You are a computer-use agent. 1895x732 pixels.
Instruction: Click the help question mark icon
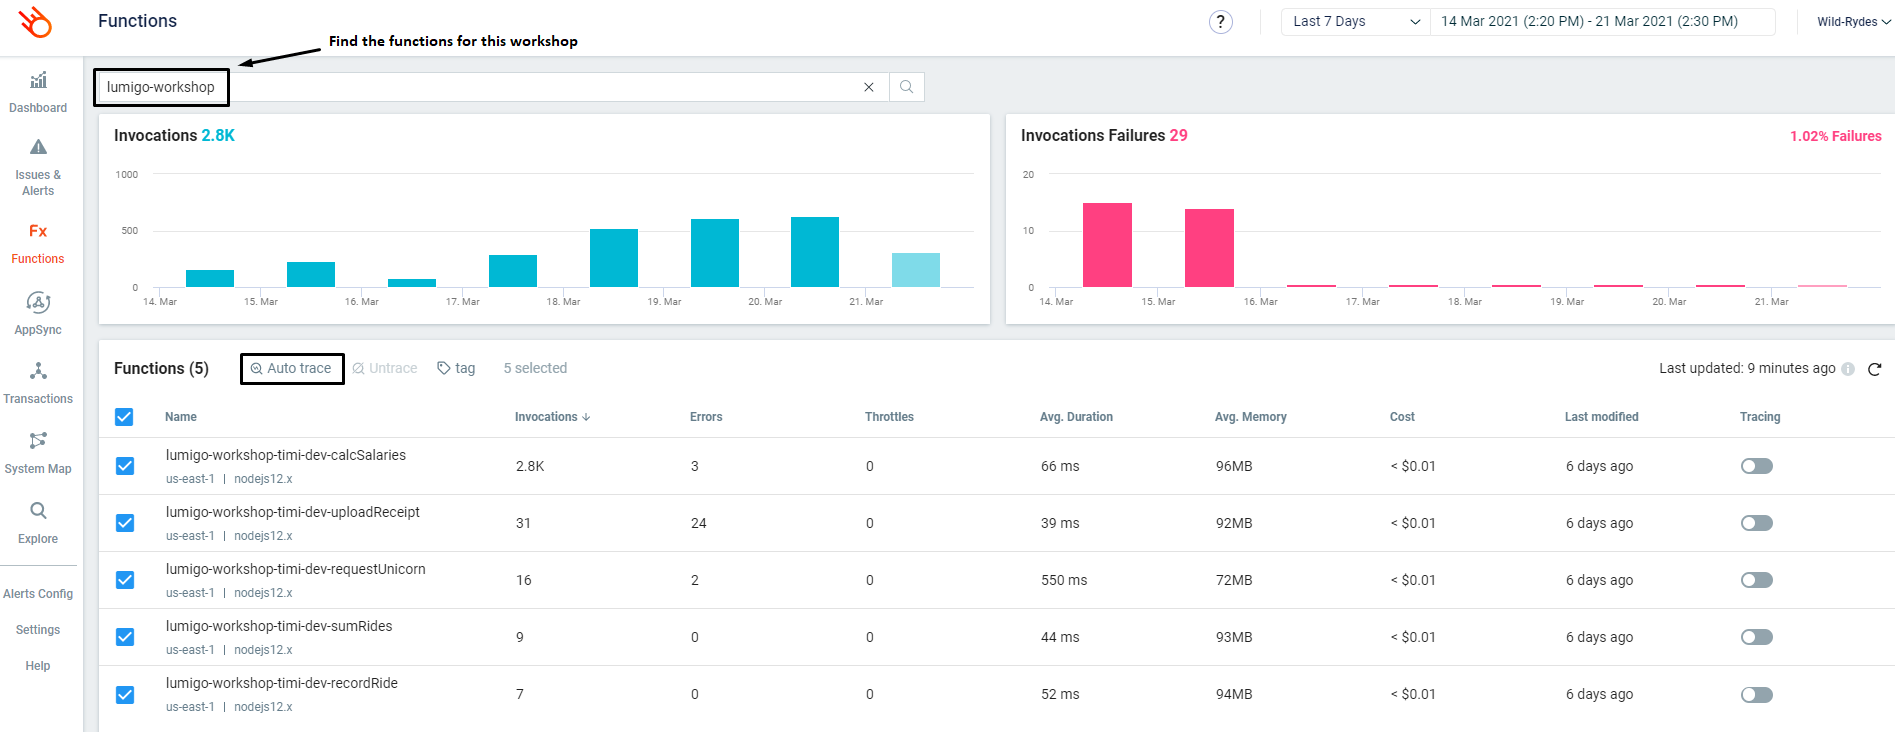pos(1220,22)
